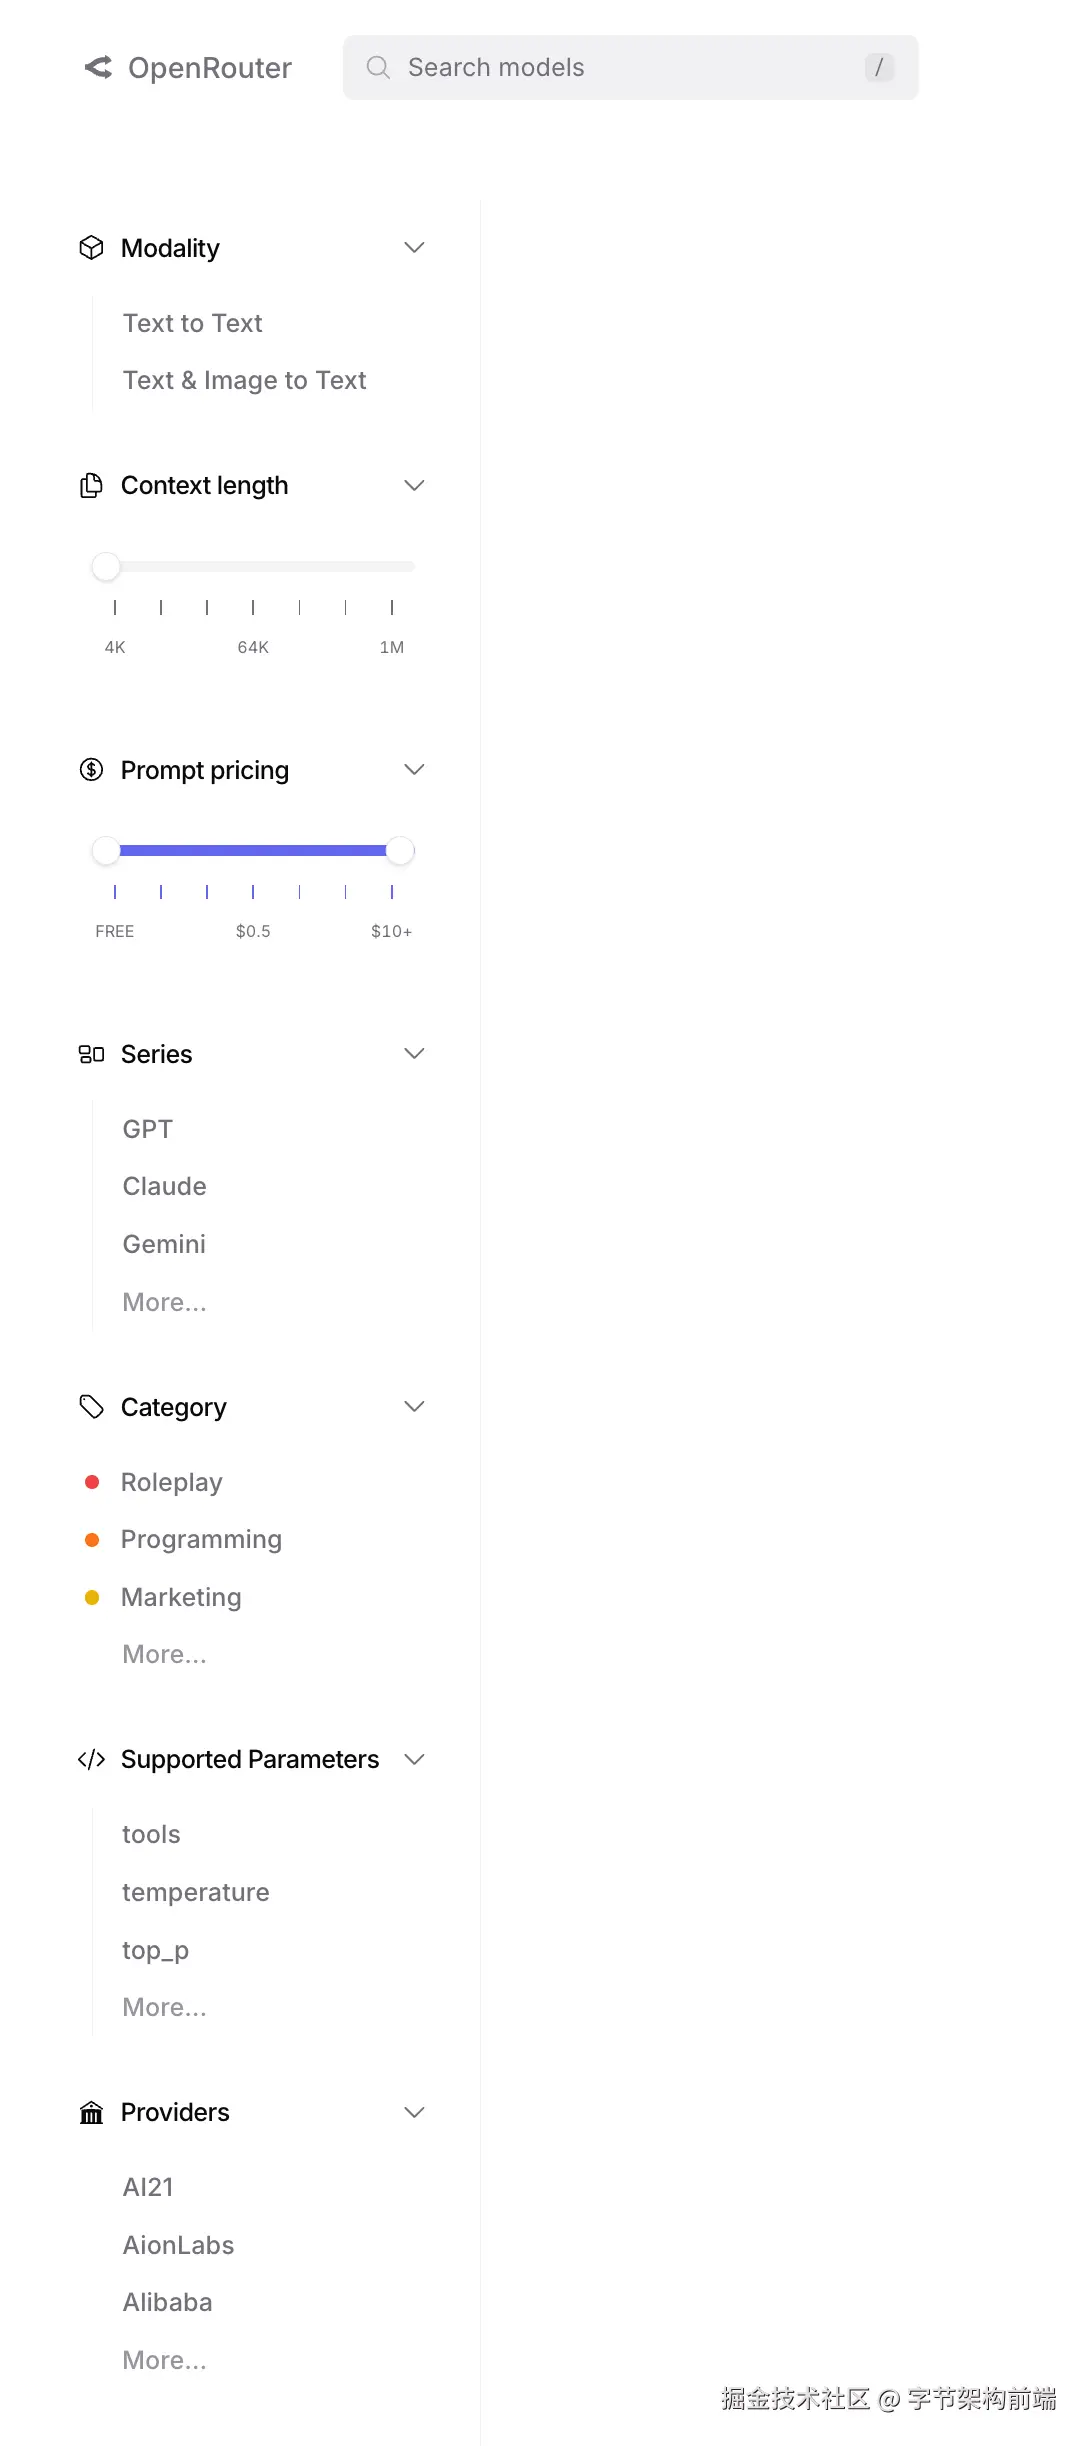Click the Series grid icon

click(91, 1054)
